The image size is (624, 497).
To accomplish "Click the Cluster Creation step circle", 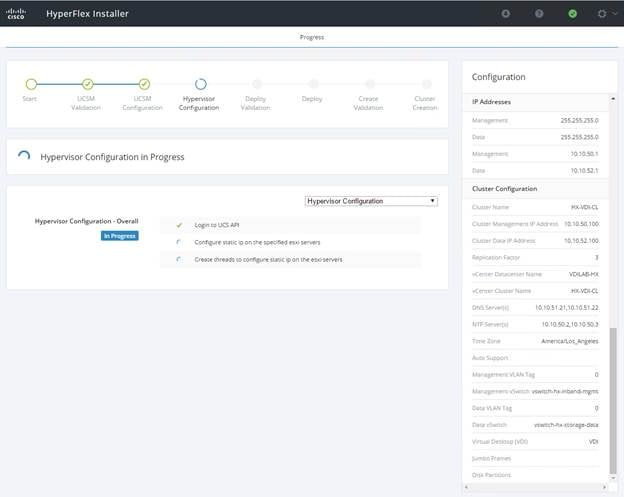I will tap(427, 84).
